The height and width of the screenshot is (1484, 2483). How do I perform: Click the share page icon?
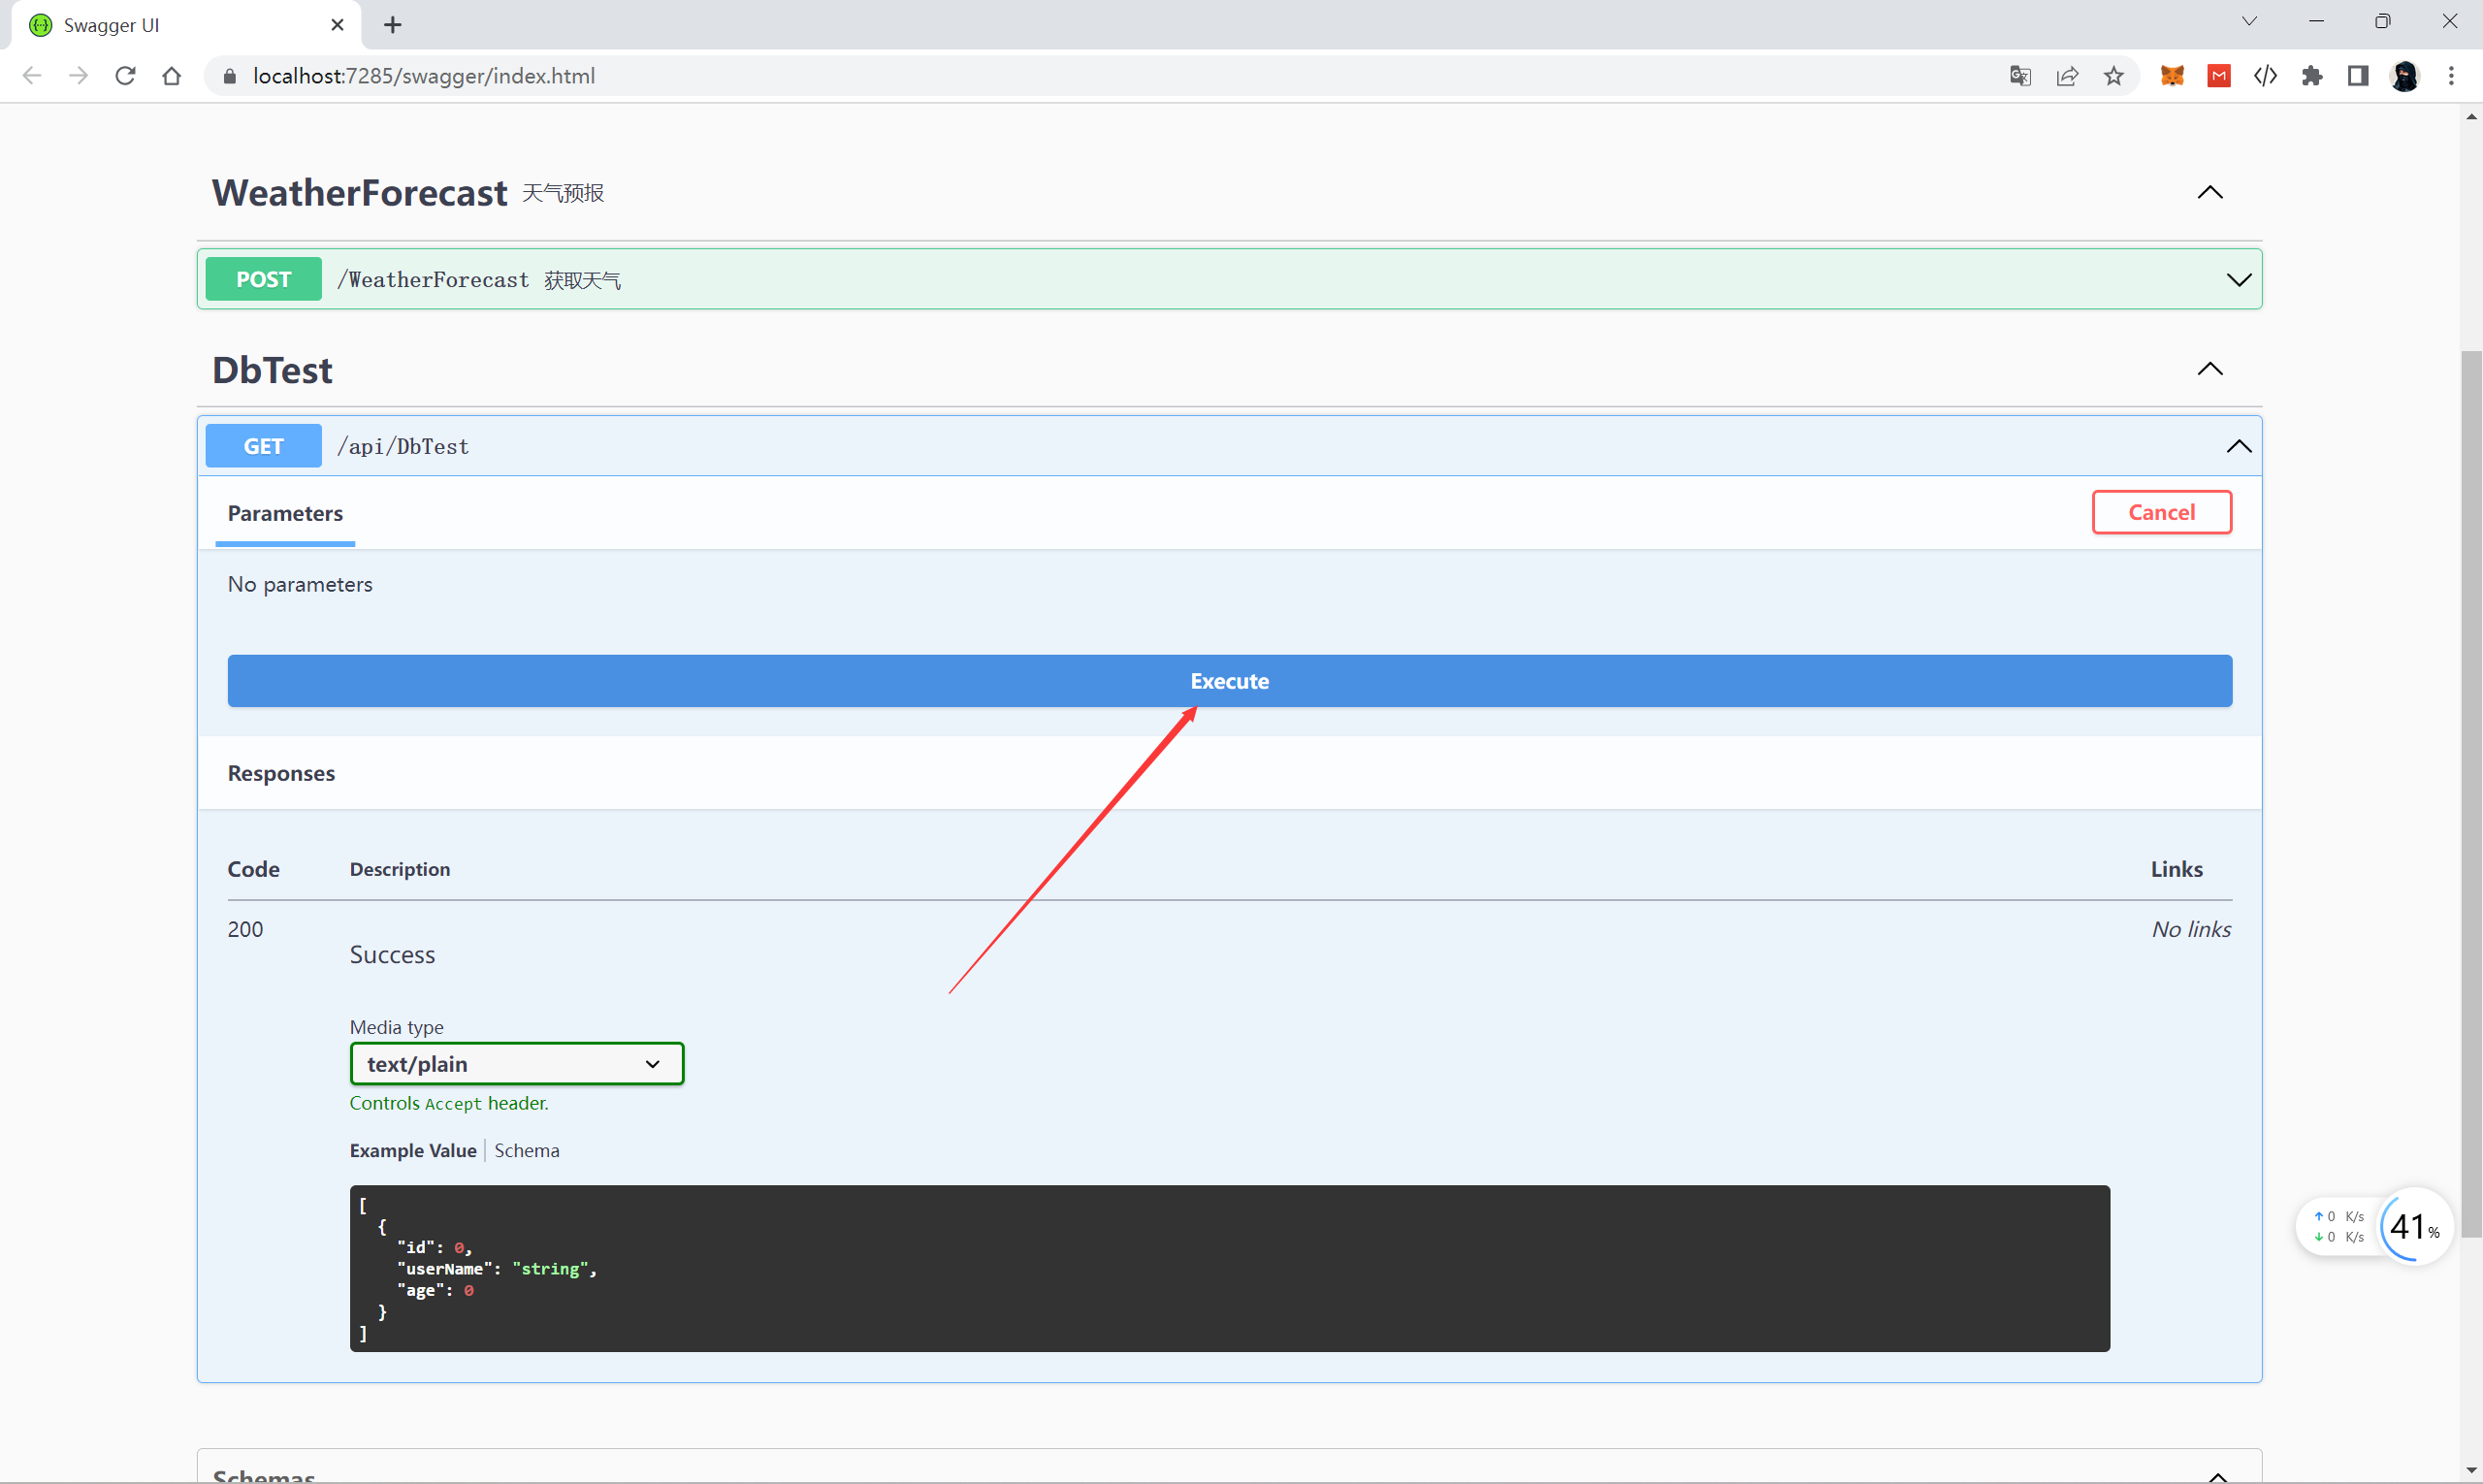point(2067,76)
